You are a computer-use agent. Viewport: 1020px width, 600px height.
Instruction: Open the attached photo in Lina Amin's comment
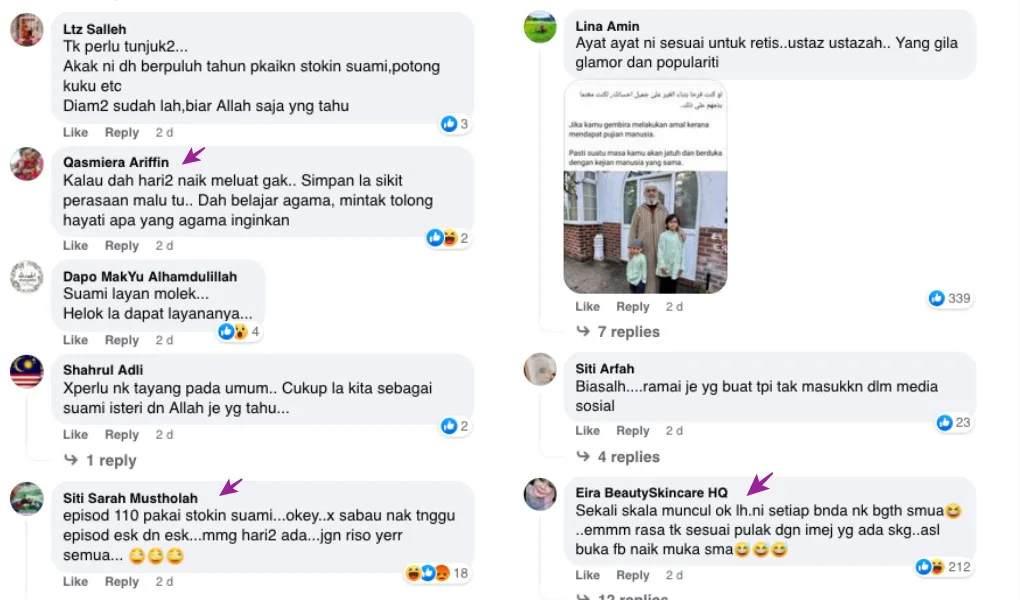coord(645,187)
